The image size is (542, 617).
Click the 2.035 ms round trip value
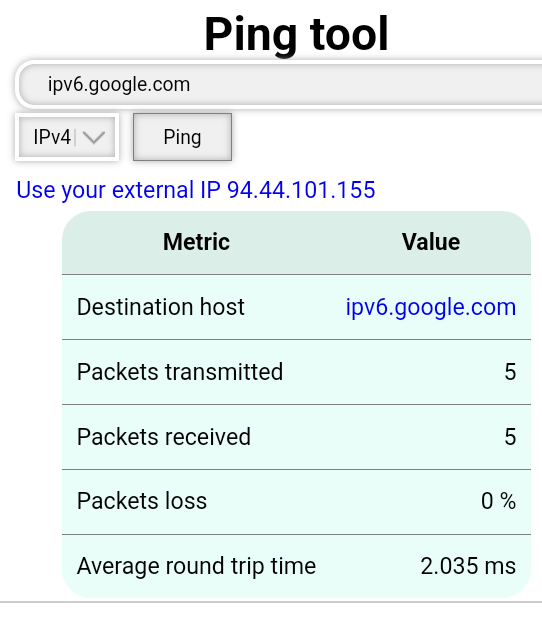pyautogui.click(x=468, y=566)
